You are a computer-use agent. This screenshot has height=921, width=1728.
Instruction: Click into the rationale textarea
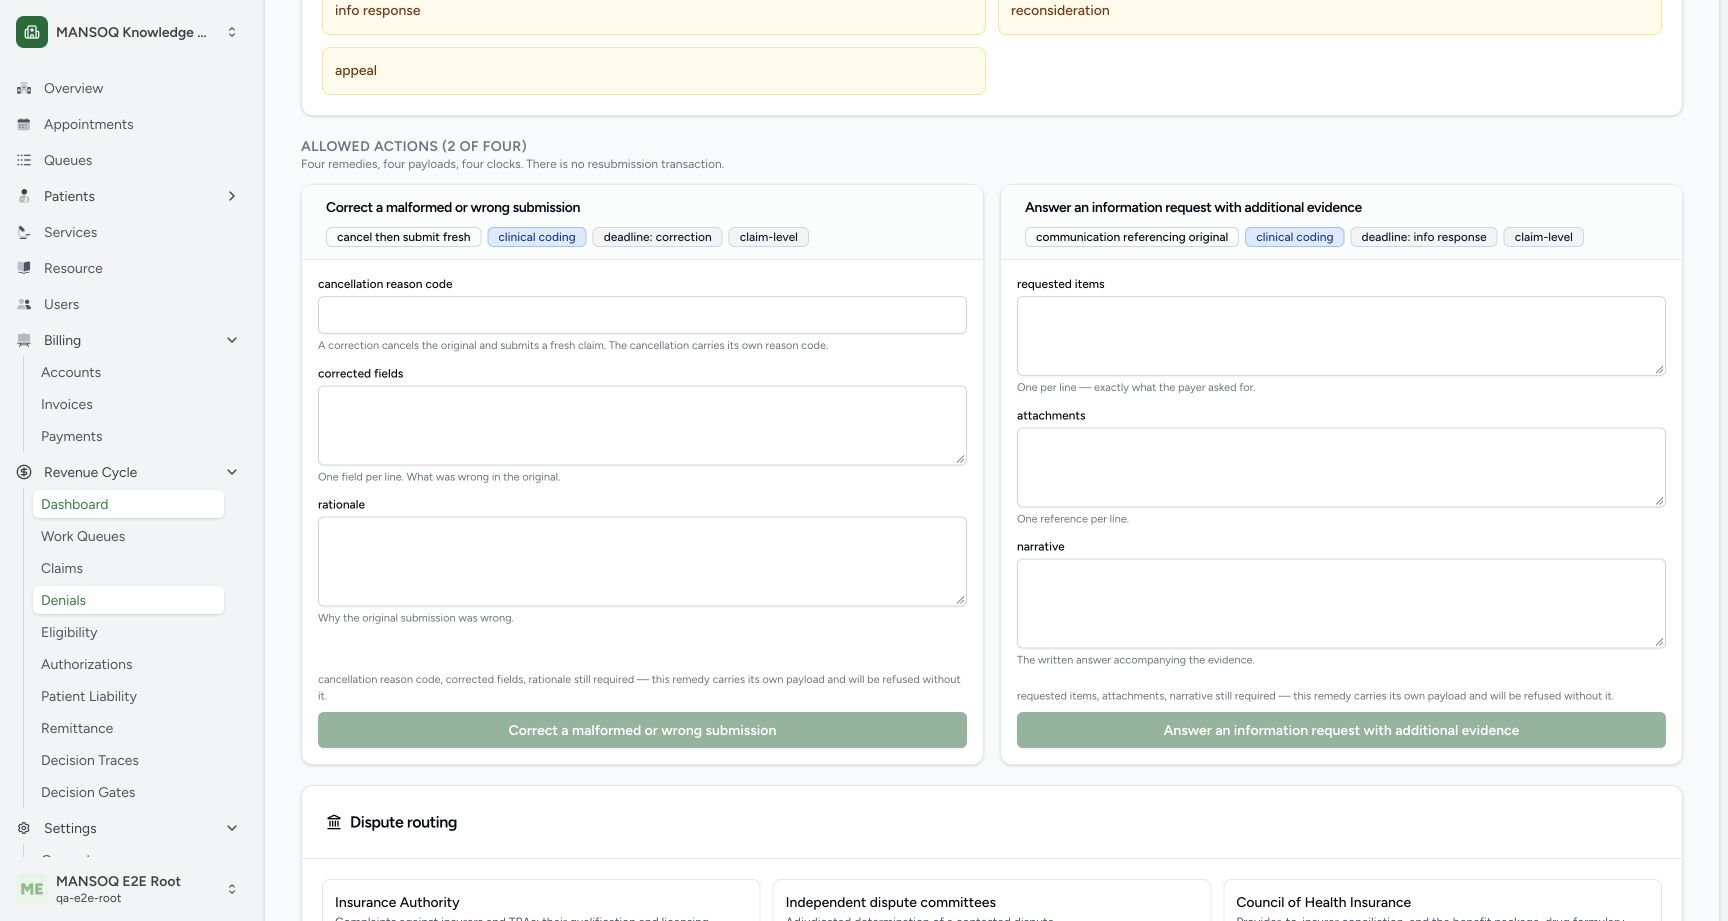pos(642,561)
